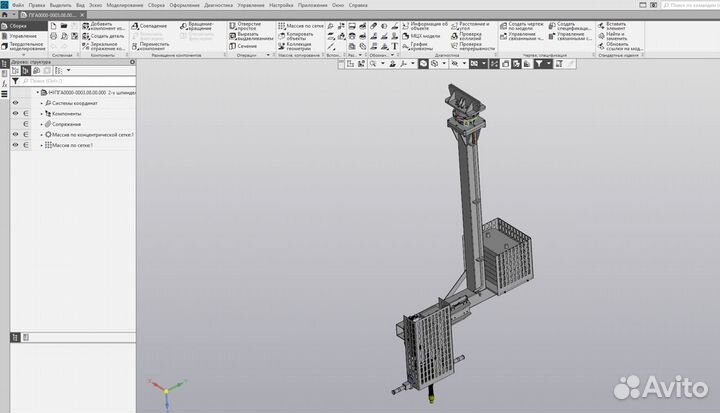Click Вставить элемент
This screenshot has height=413, width=720.
coord(612,26)
